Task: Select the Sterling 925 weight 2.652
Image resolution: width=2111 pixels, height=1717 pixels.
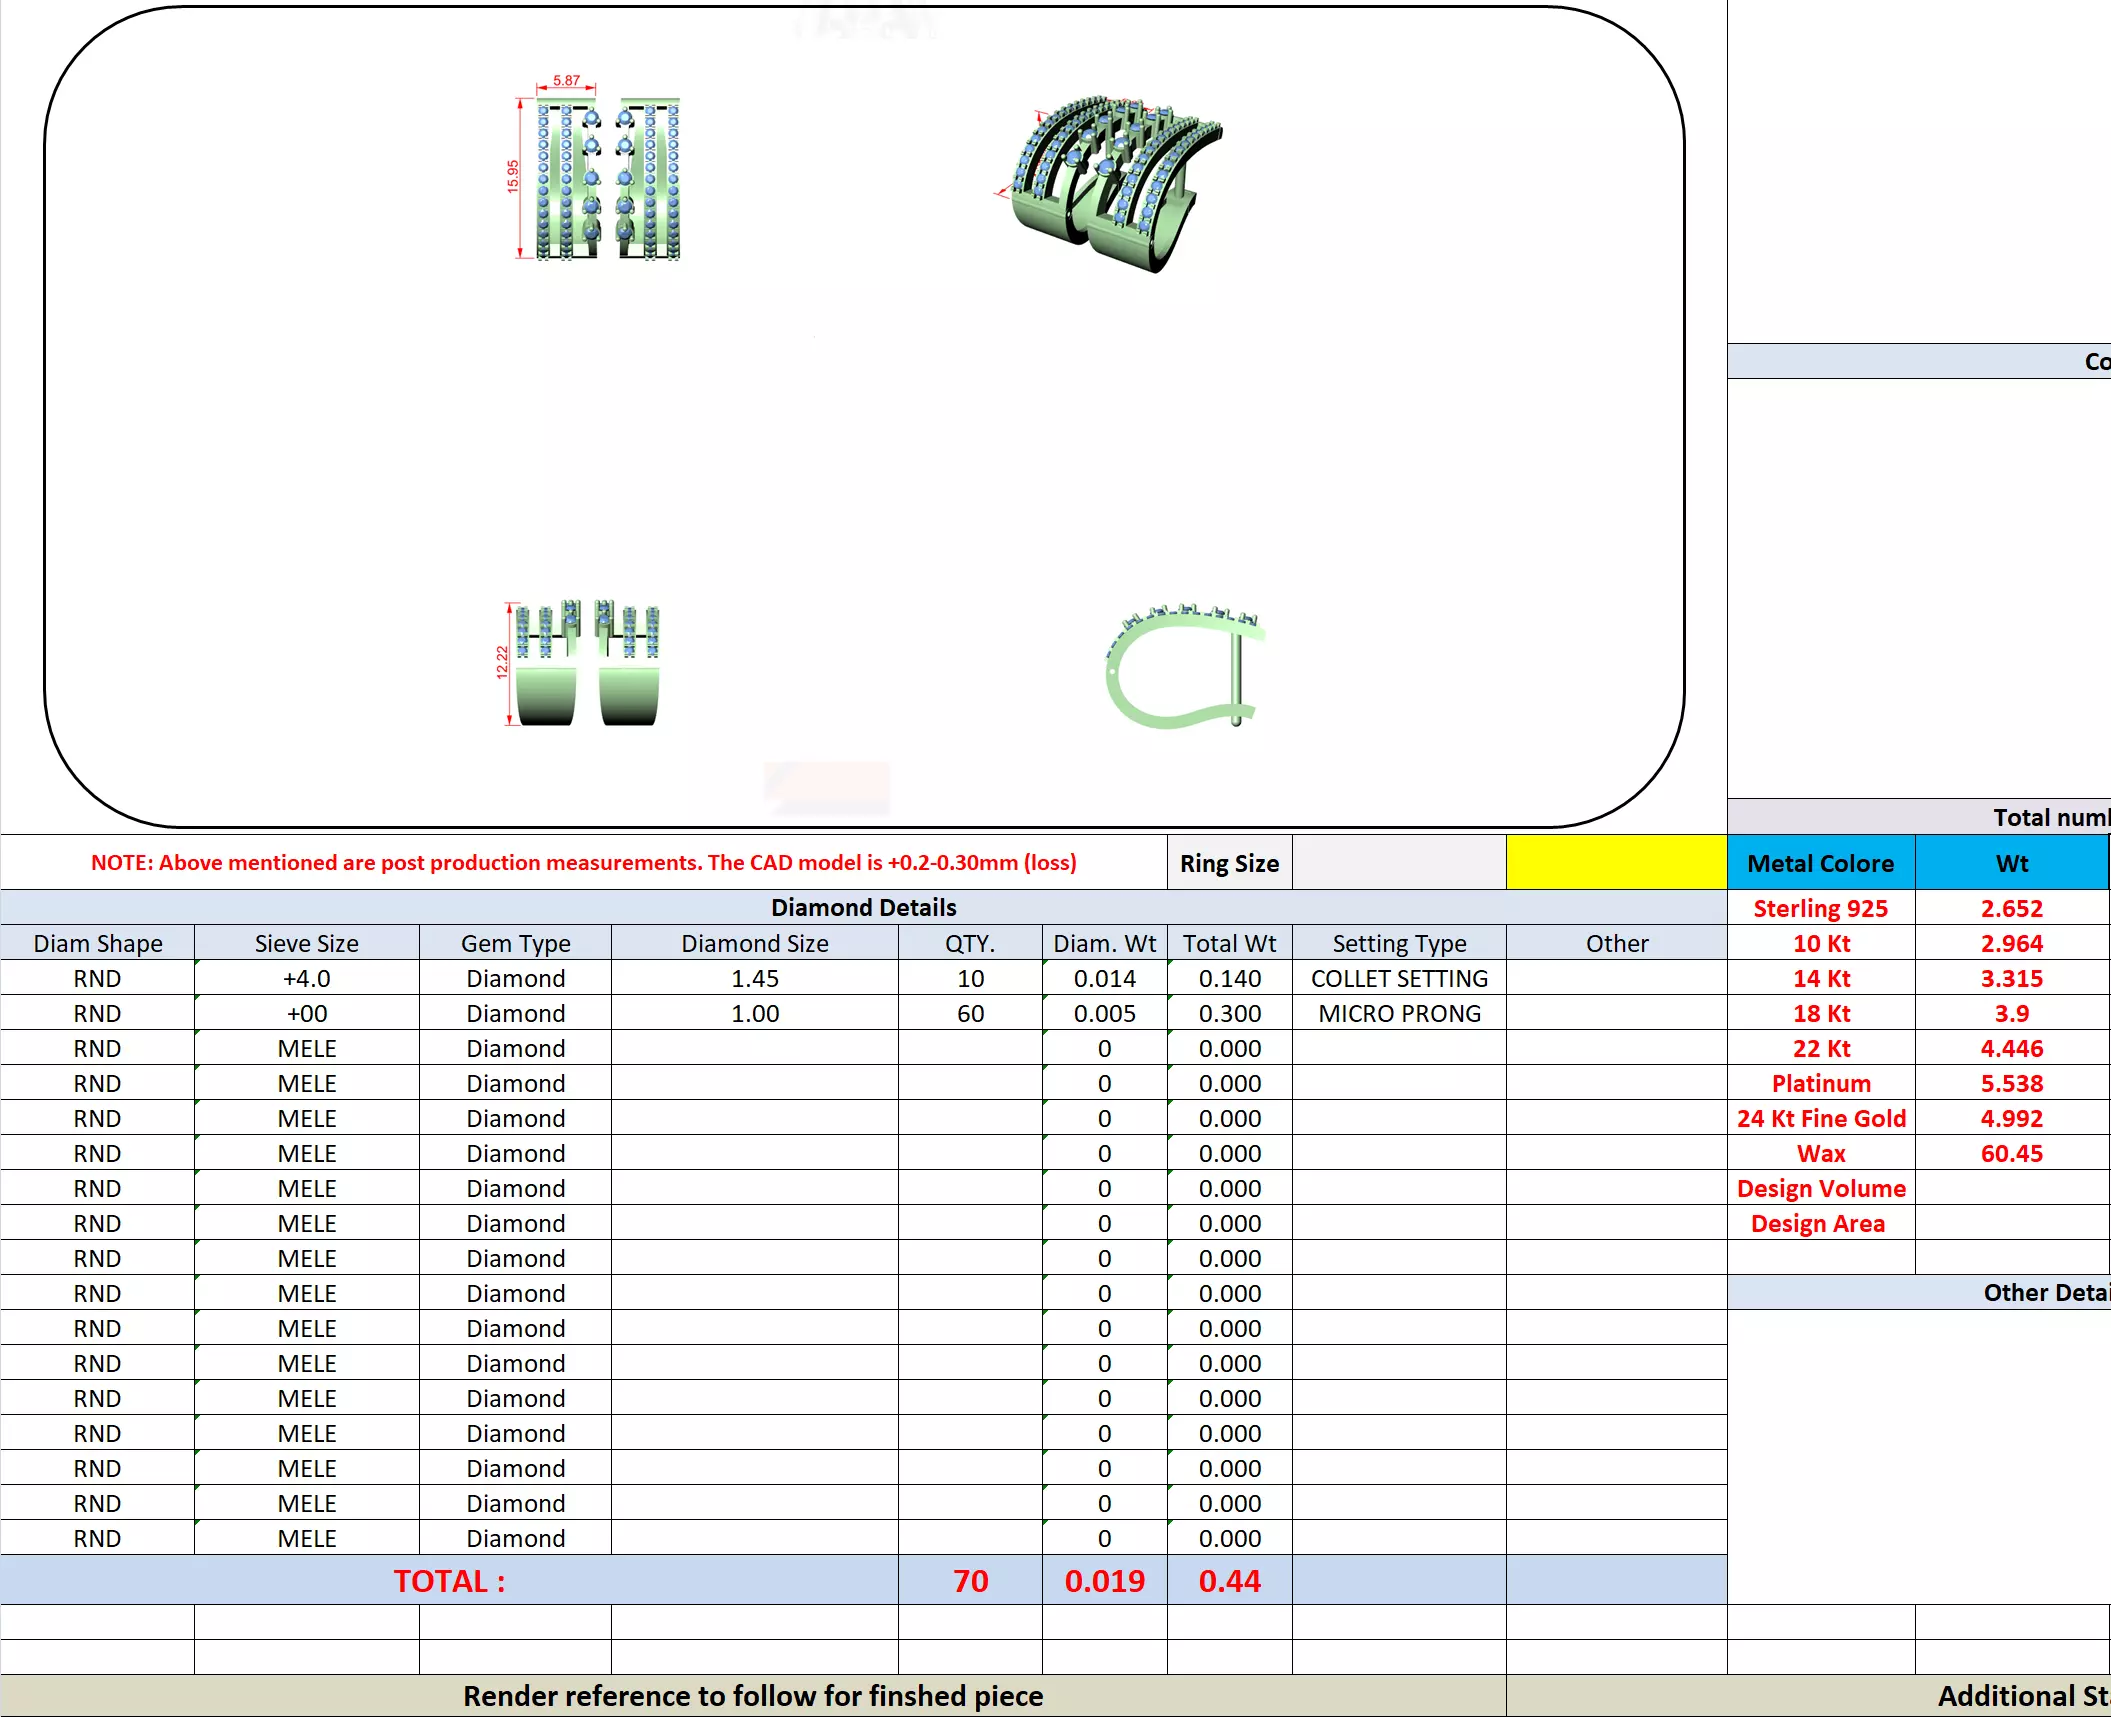Action: (x=2011, y=909)
